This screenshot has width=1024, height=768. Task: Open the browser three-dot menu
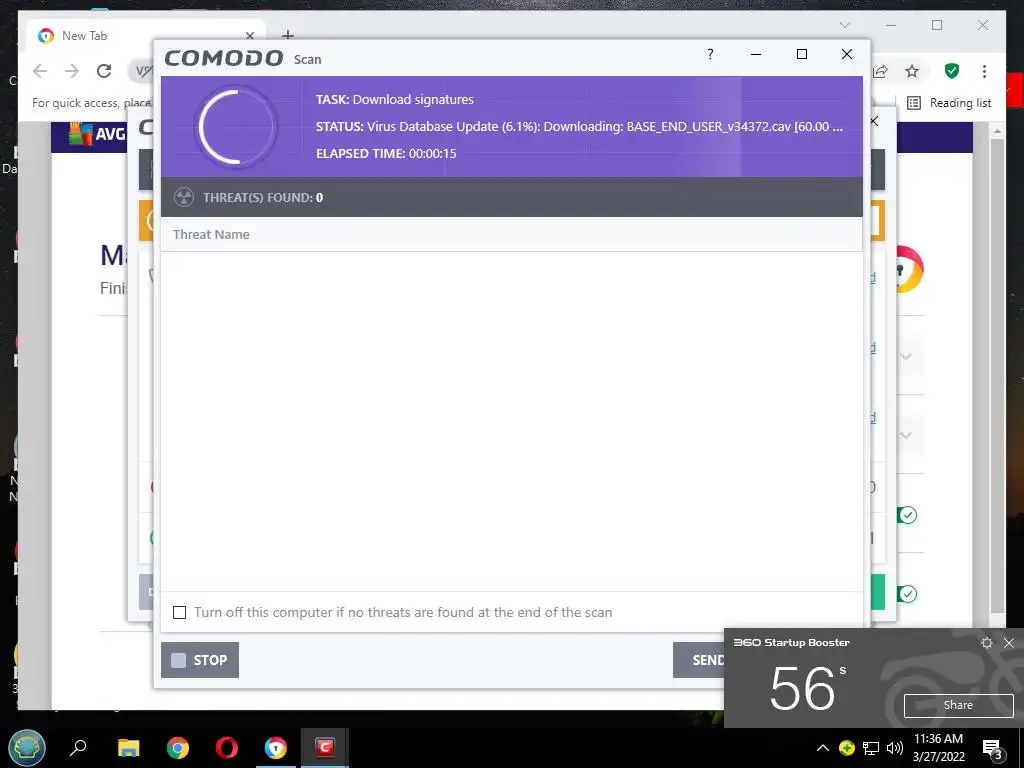coord(984,71)
